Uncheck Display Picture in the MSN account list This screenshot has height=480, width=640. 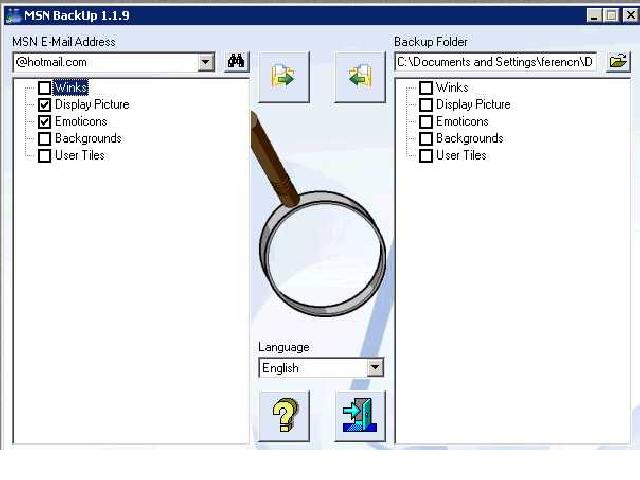(x=44, y=105)
